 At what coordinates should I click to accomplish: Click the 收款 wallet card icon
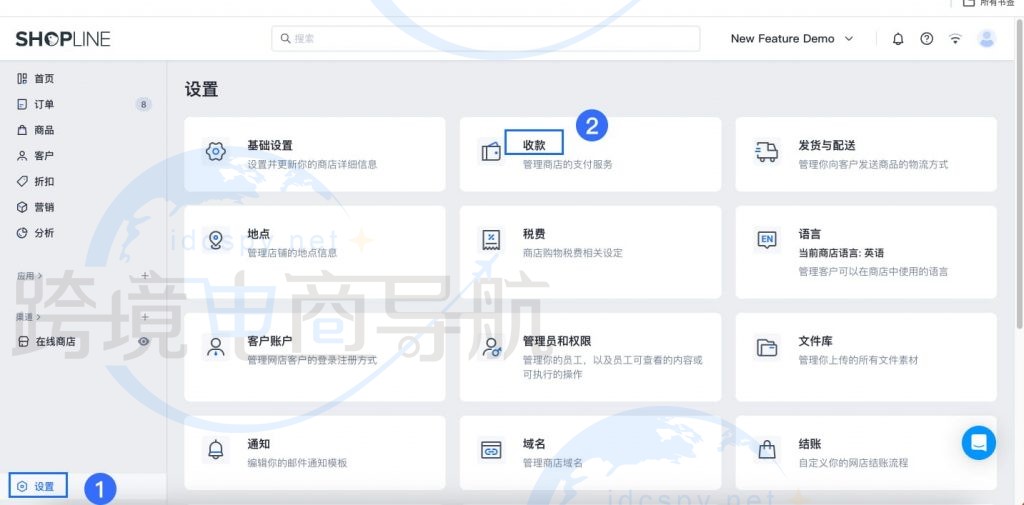point(491,152)
